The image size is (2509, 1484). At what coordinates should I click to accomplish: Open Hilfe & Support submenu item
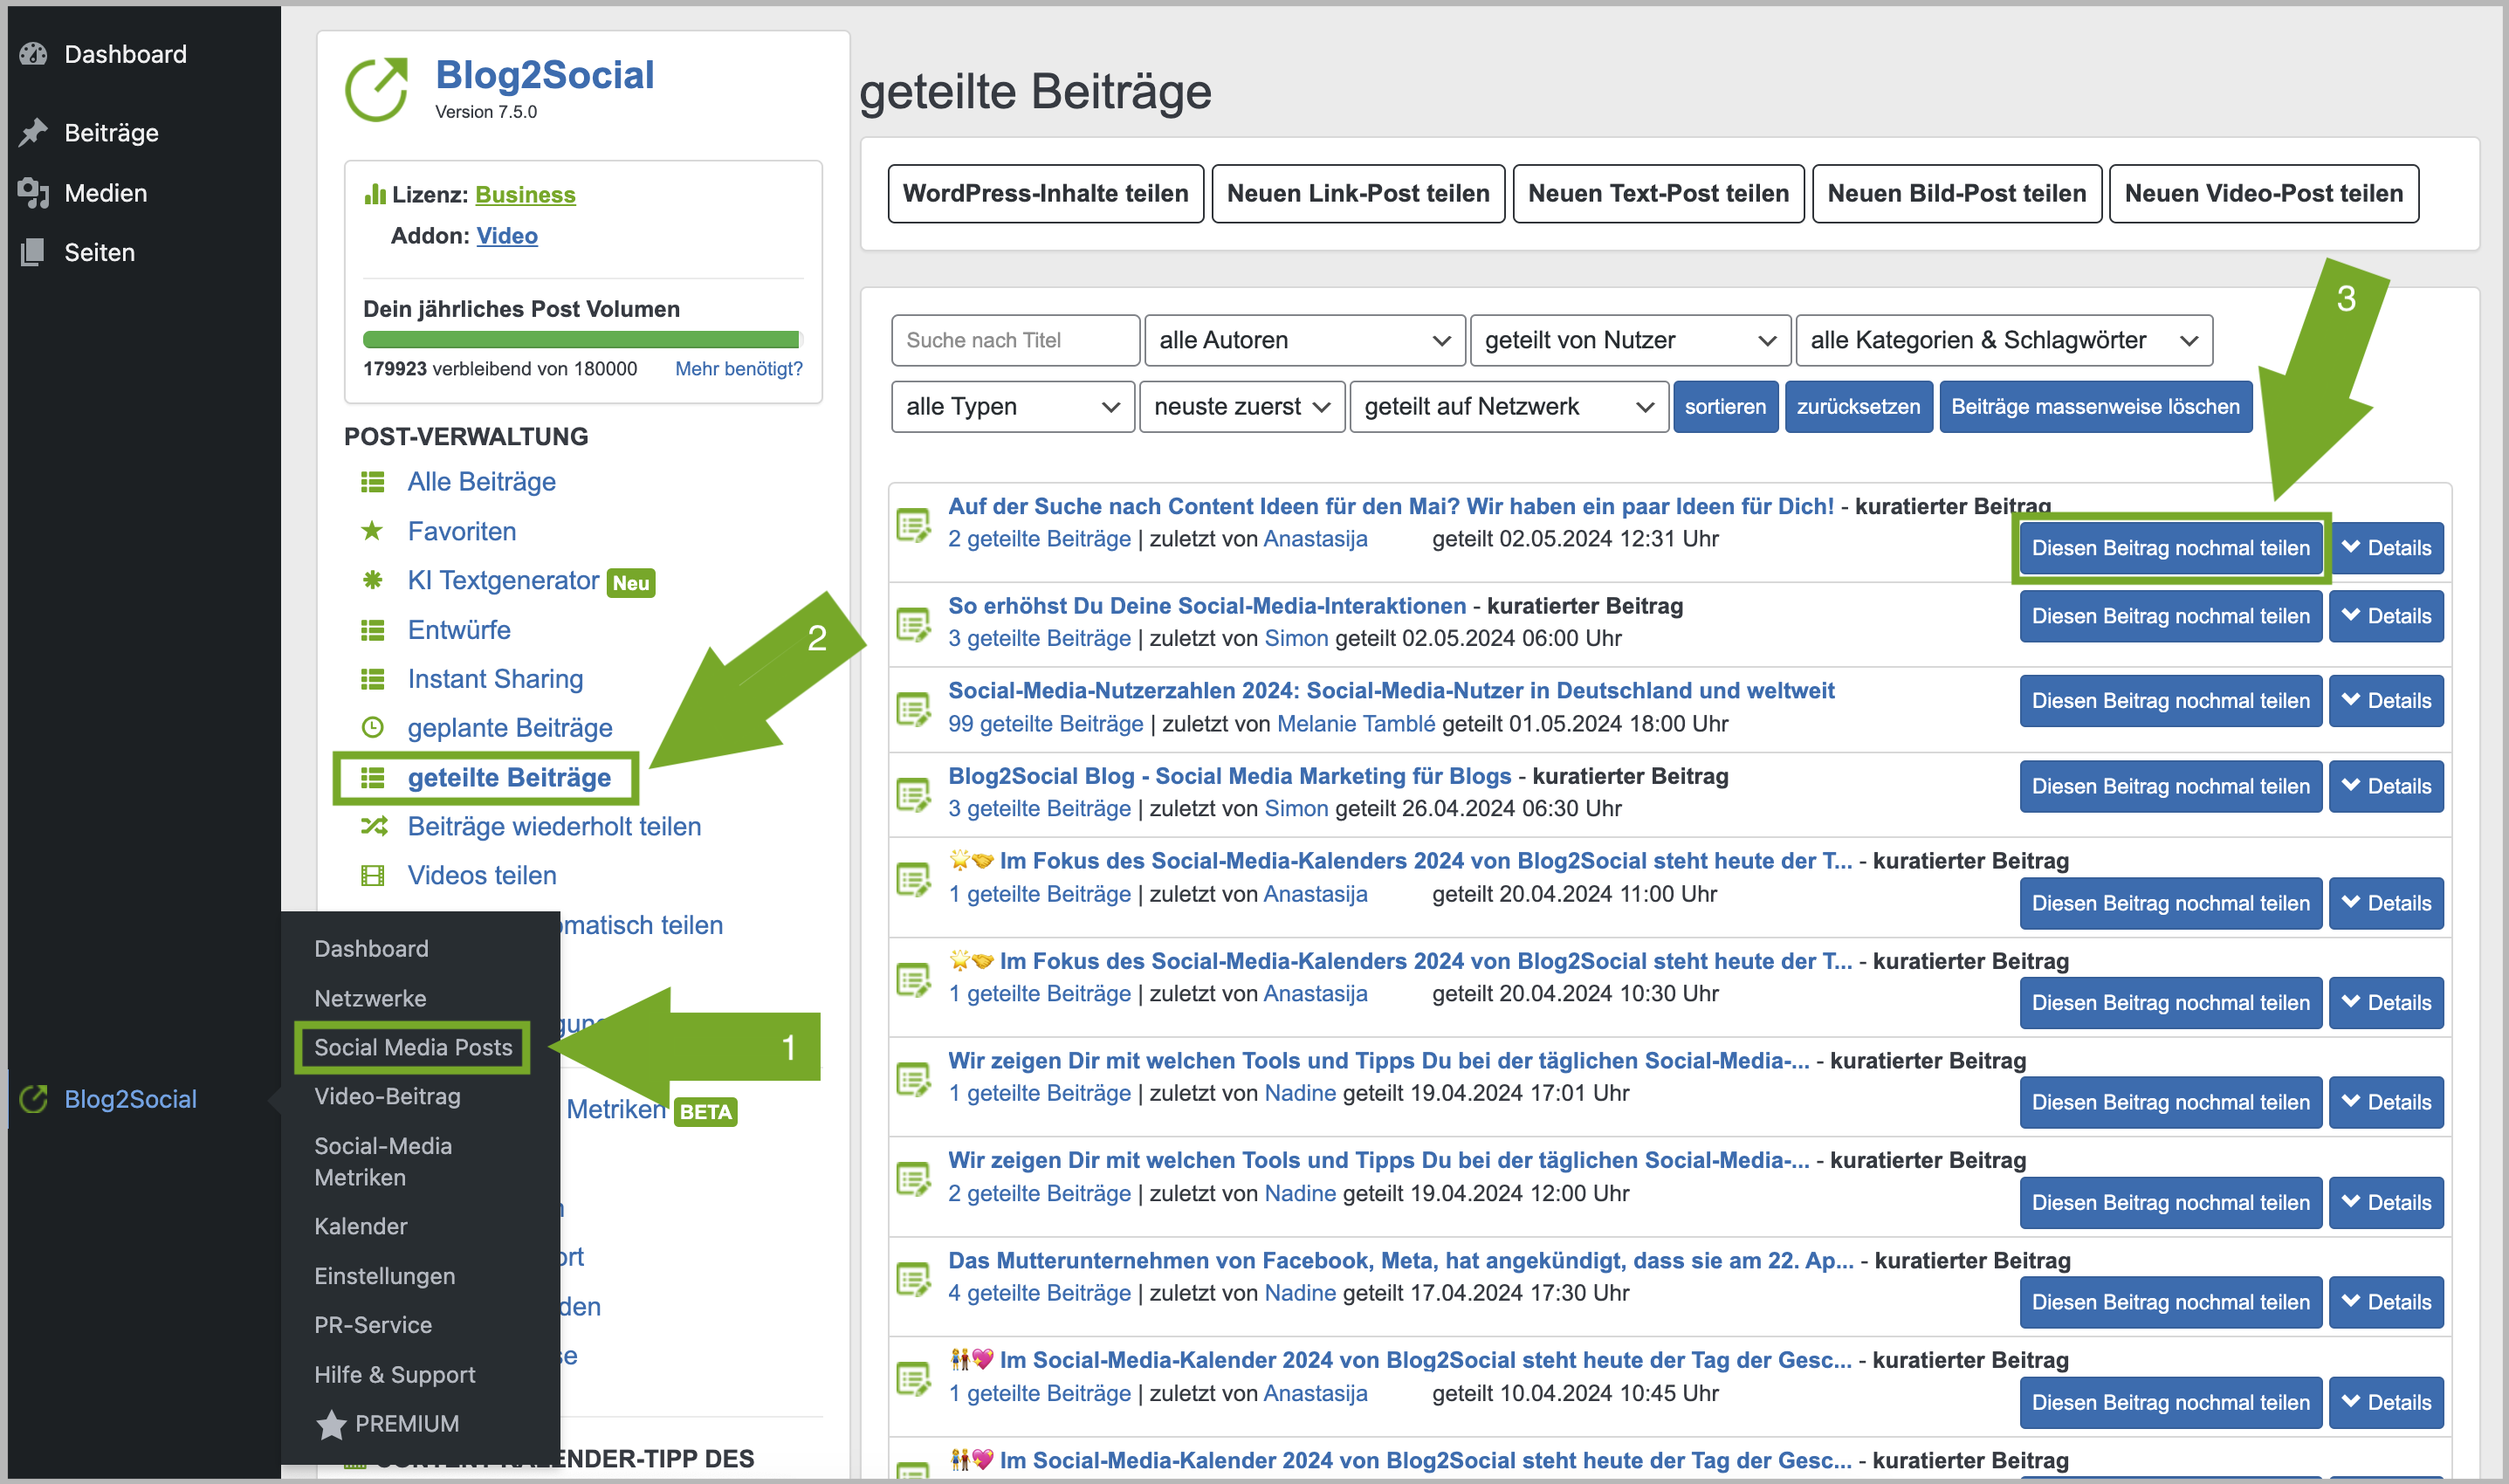click(394, 1375)
